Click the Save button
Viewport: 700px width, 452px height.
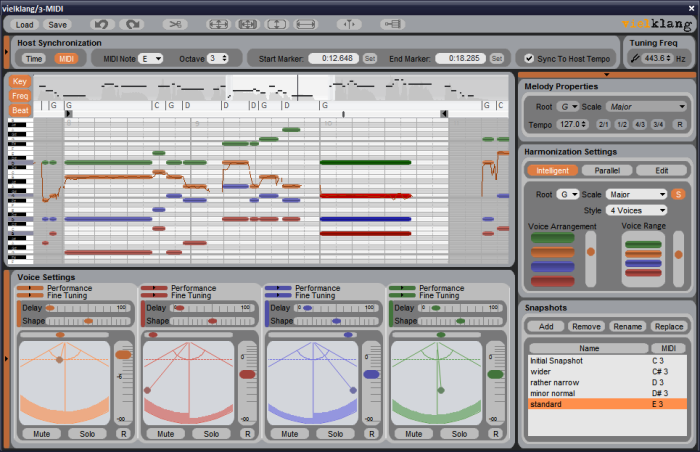point(58,25)
